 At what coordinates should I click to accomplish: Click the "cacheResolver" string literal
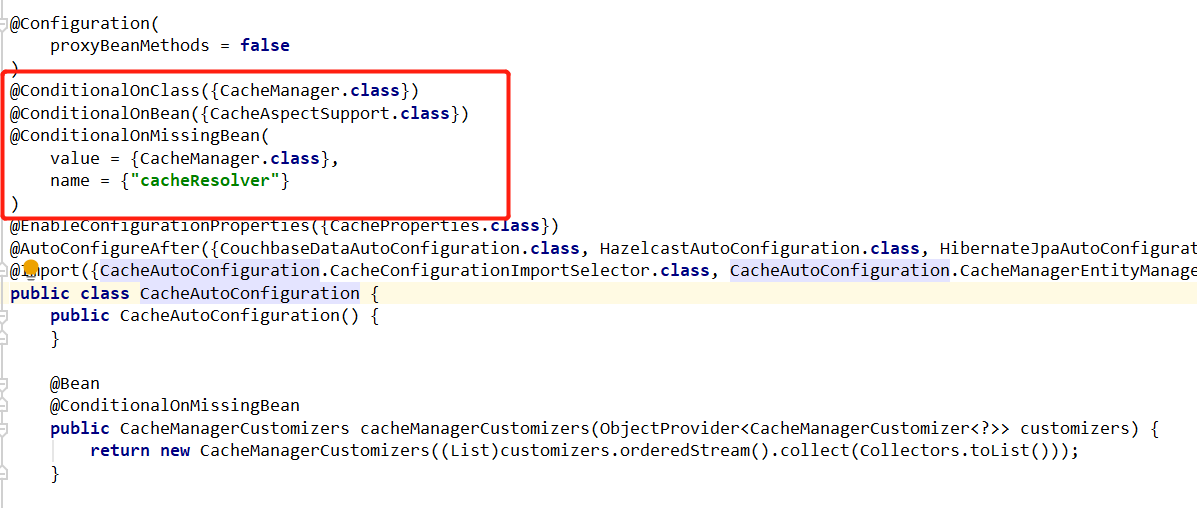pos(211,182)
